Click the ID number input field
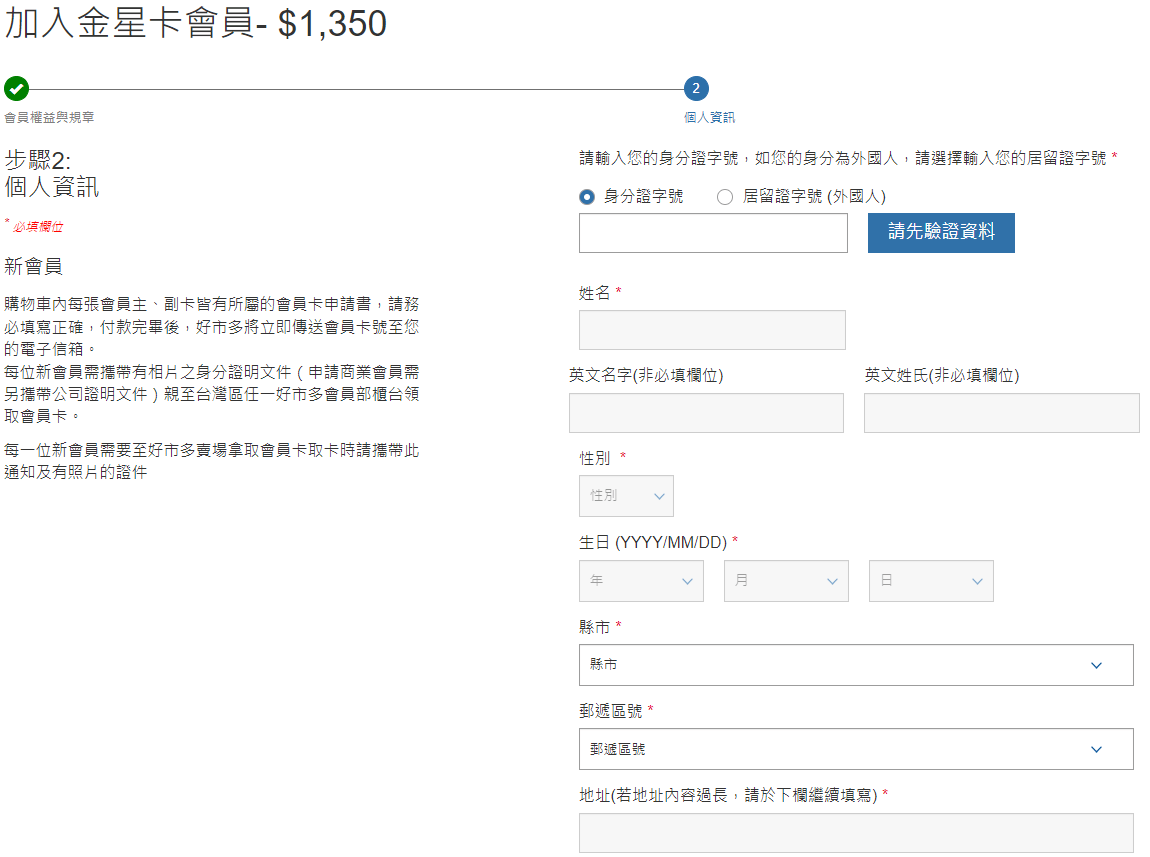Screen dimensions: 1150x857 (x=713, y=233)
